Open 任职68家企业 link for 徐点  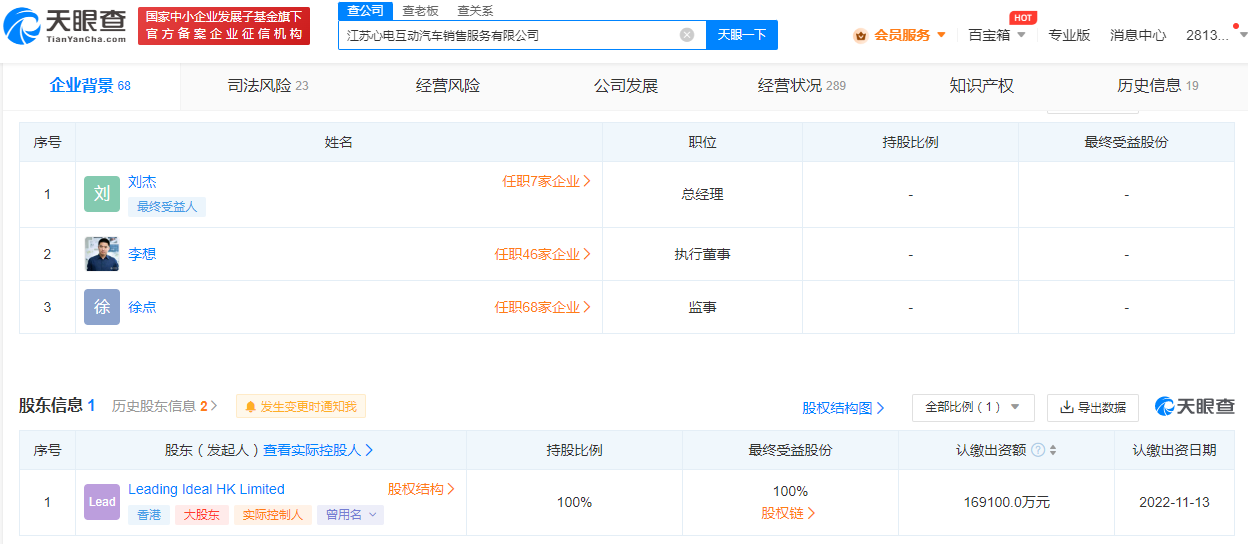point(543,307)
